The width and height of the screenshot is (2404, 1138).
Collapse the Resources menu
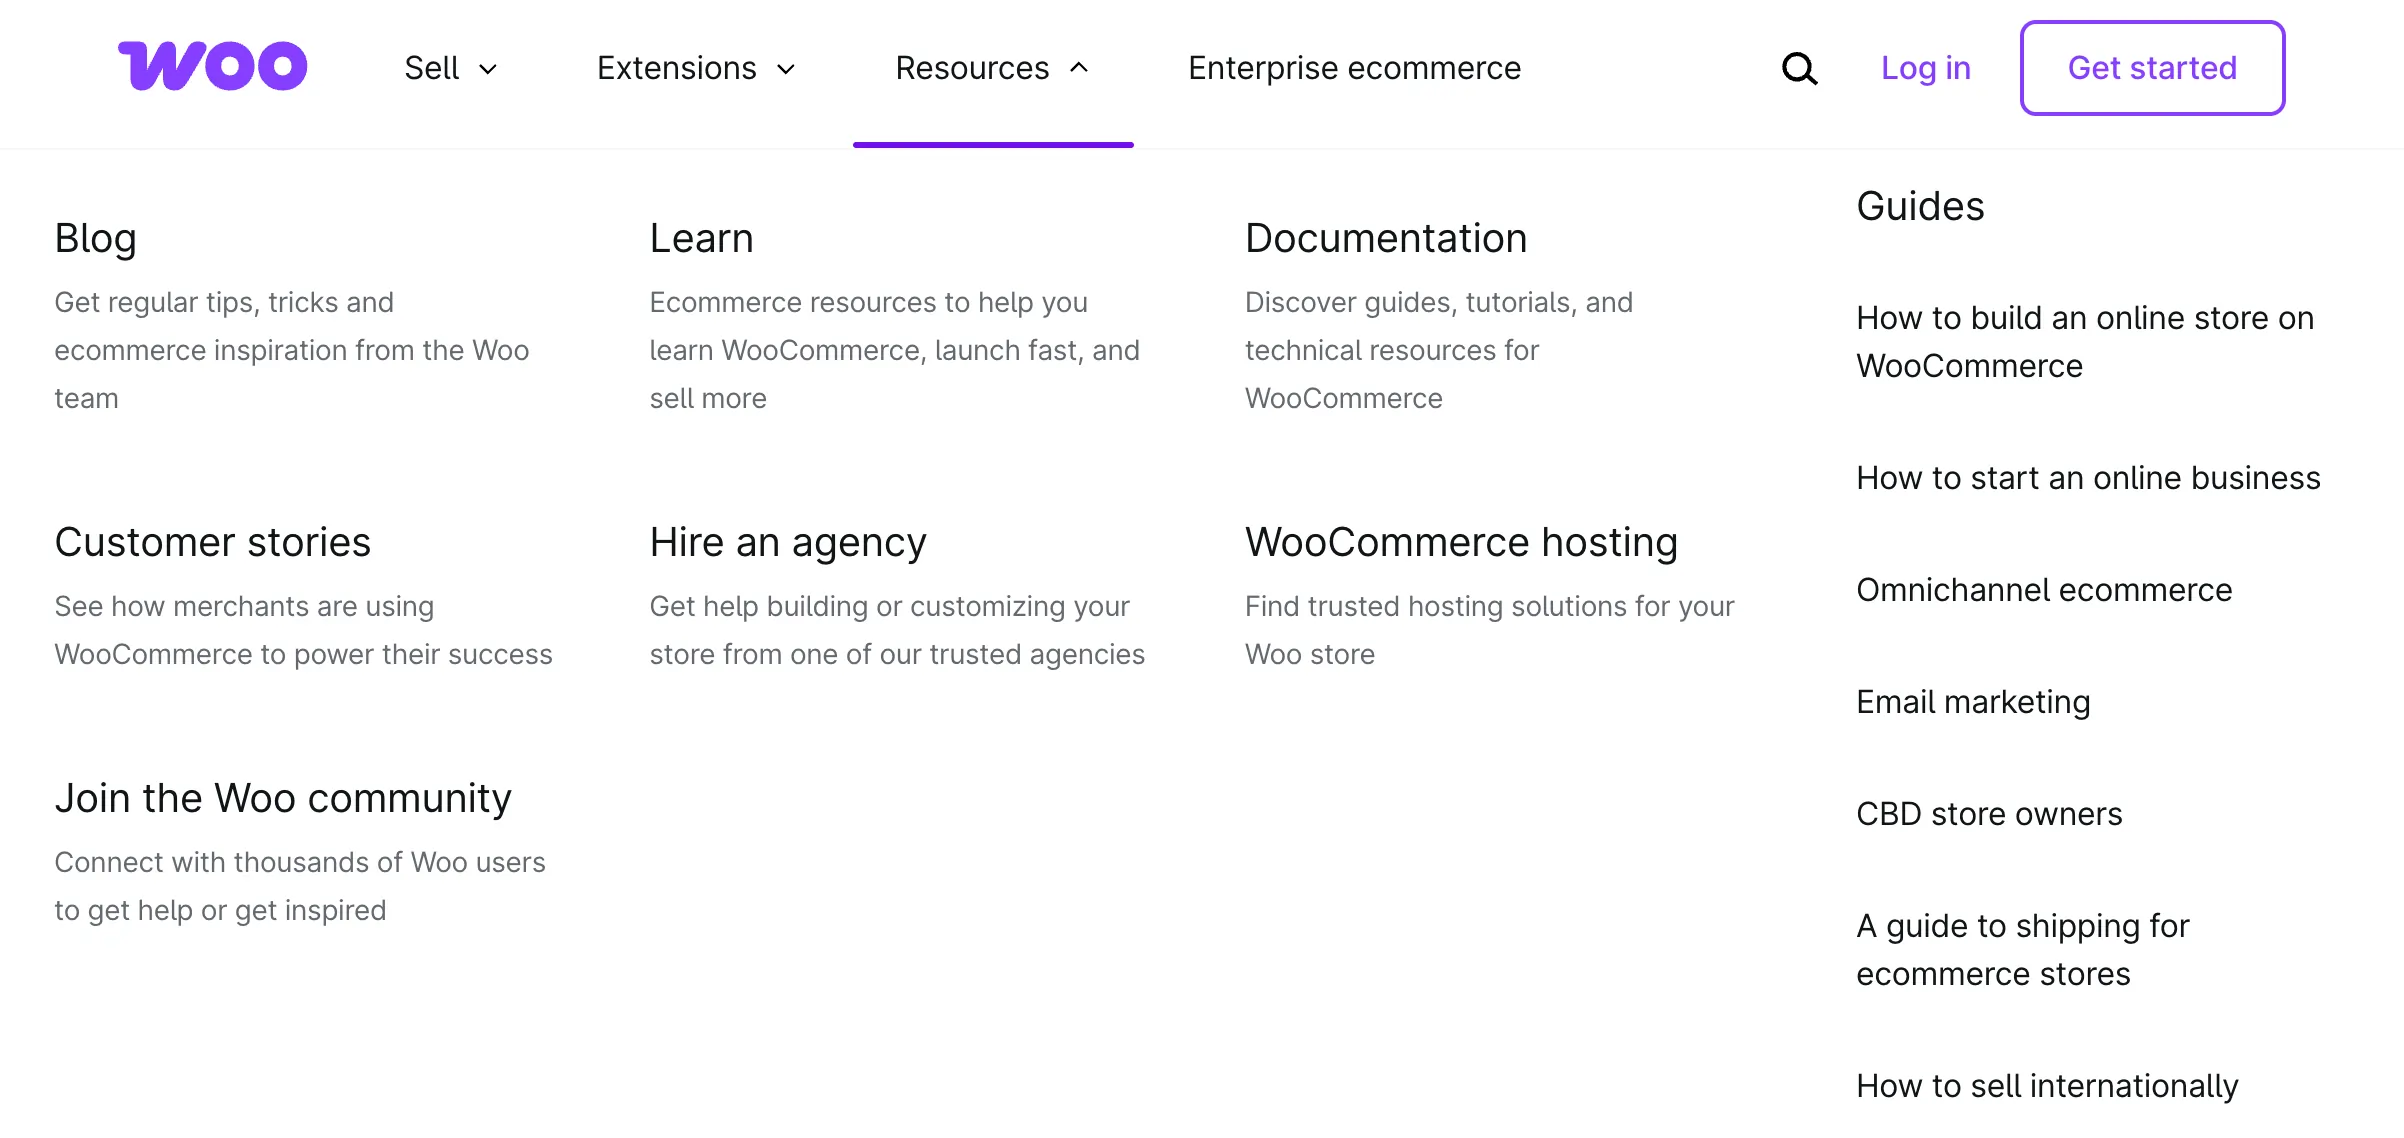point(992,68)
